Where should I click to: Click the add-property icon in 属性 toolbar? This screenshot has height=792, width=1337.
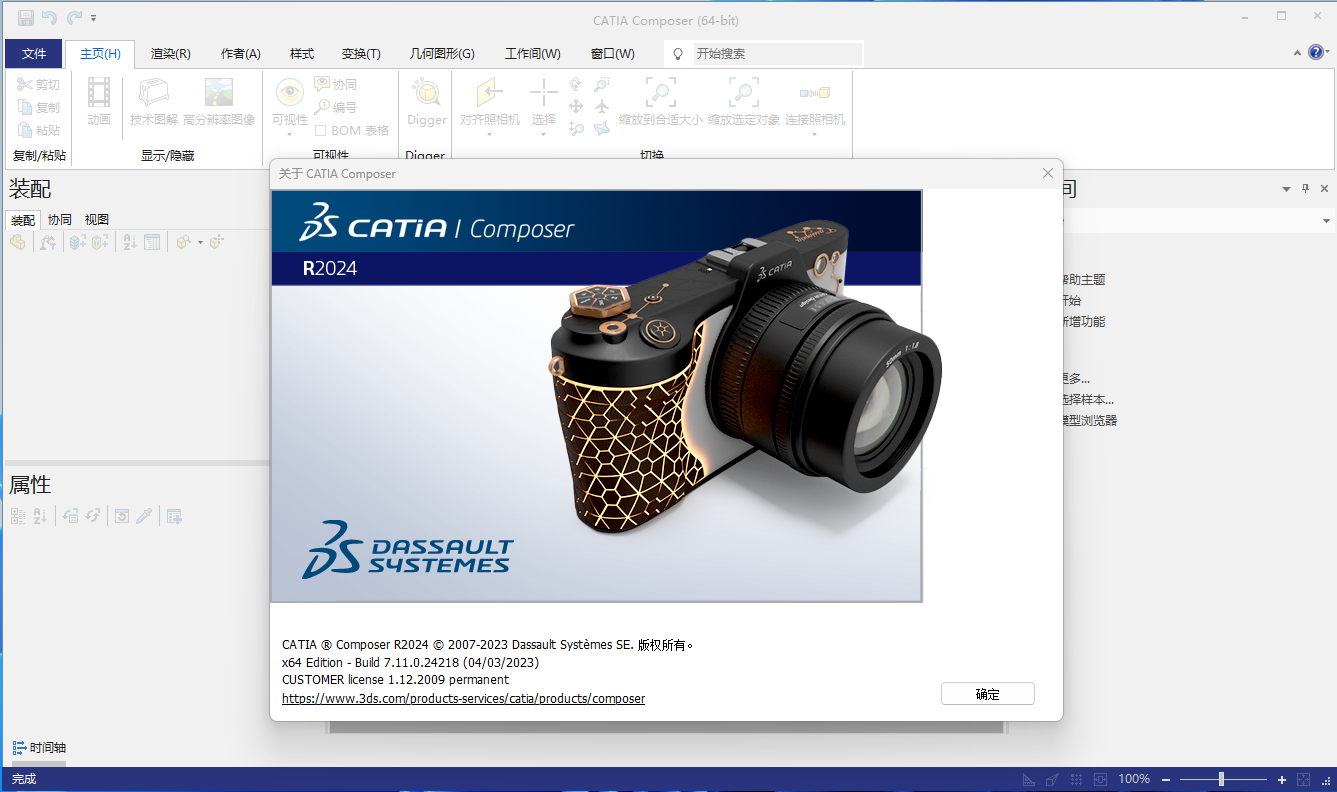(x=174, y=516)
